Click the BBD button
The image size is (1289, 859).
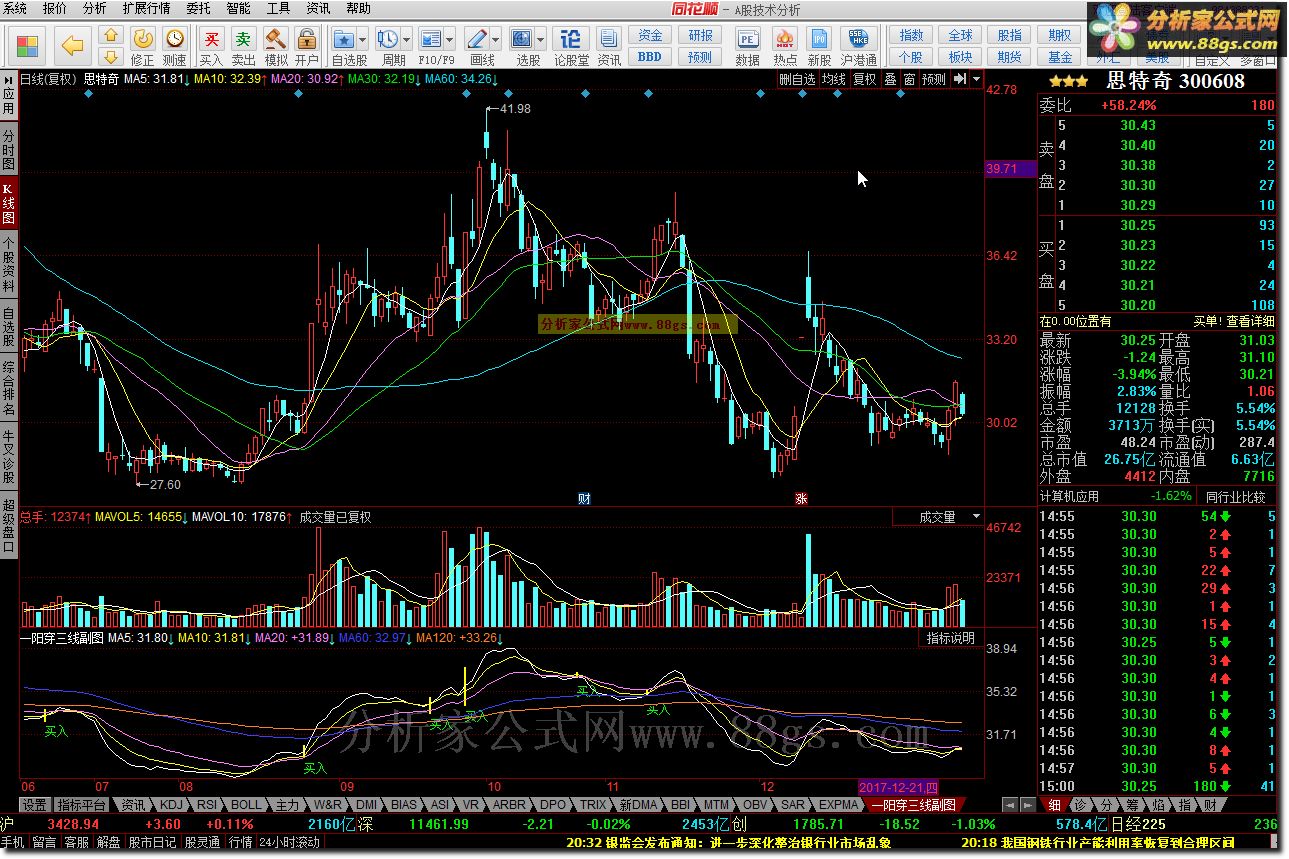(x=650, y=57)
